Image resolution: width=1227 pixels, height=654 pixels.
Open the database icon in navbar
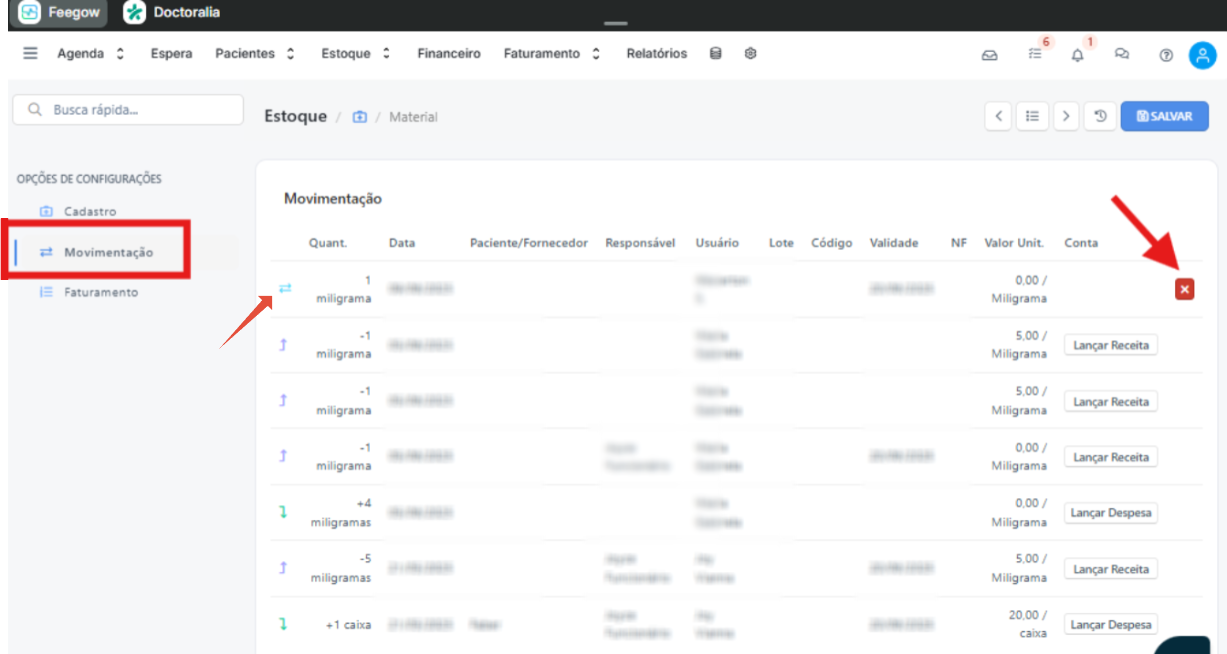[x=715, y=54]
